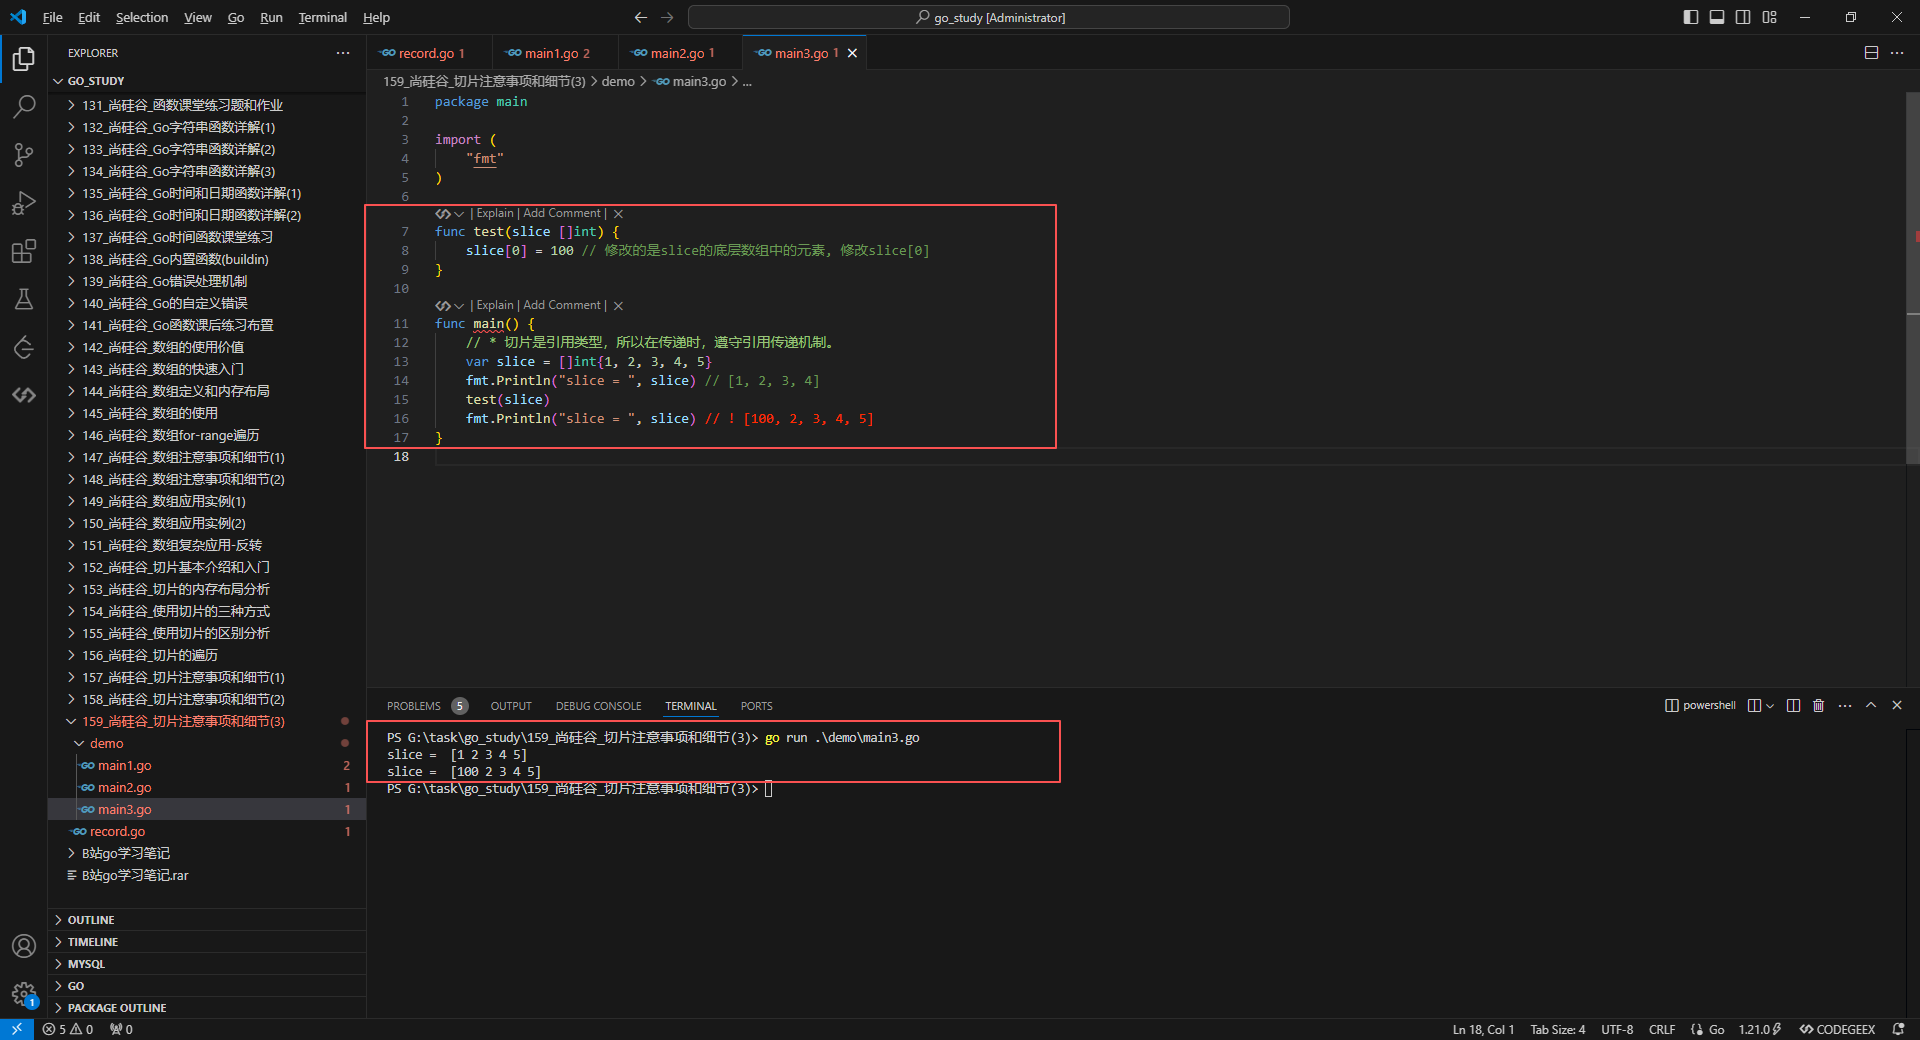Open terminal panel More Actions menu

click(1845, 706)
